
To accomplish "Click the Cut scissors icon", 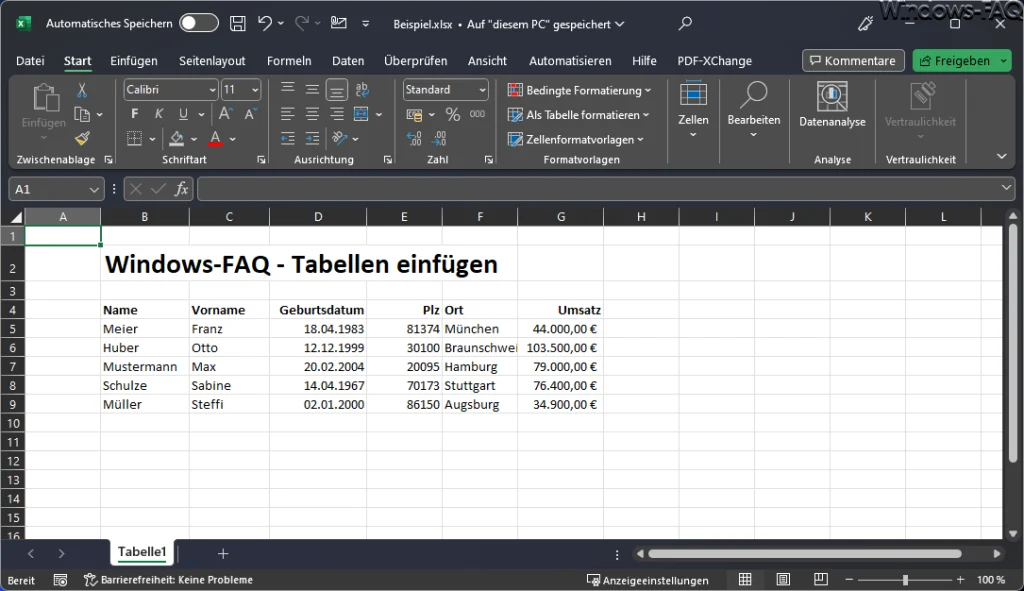I will (82, 90).
